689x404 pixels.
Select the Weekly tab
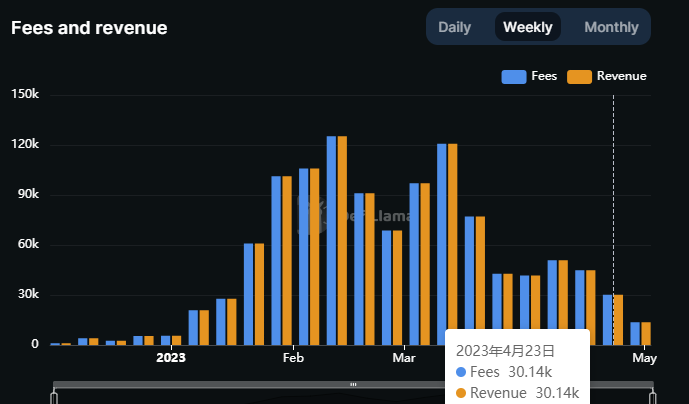coord(527,27)
